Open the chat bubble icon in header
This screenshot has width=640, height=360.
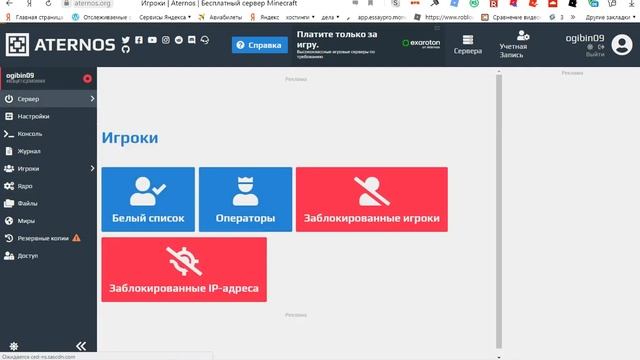(x=192, y=40)
